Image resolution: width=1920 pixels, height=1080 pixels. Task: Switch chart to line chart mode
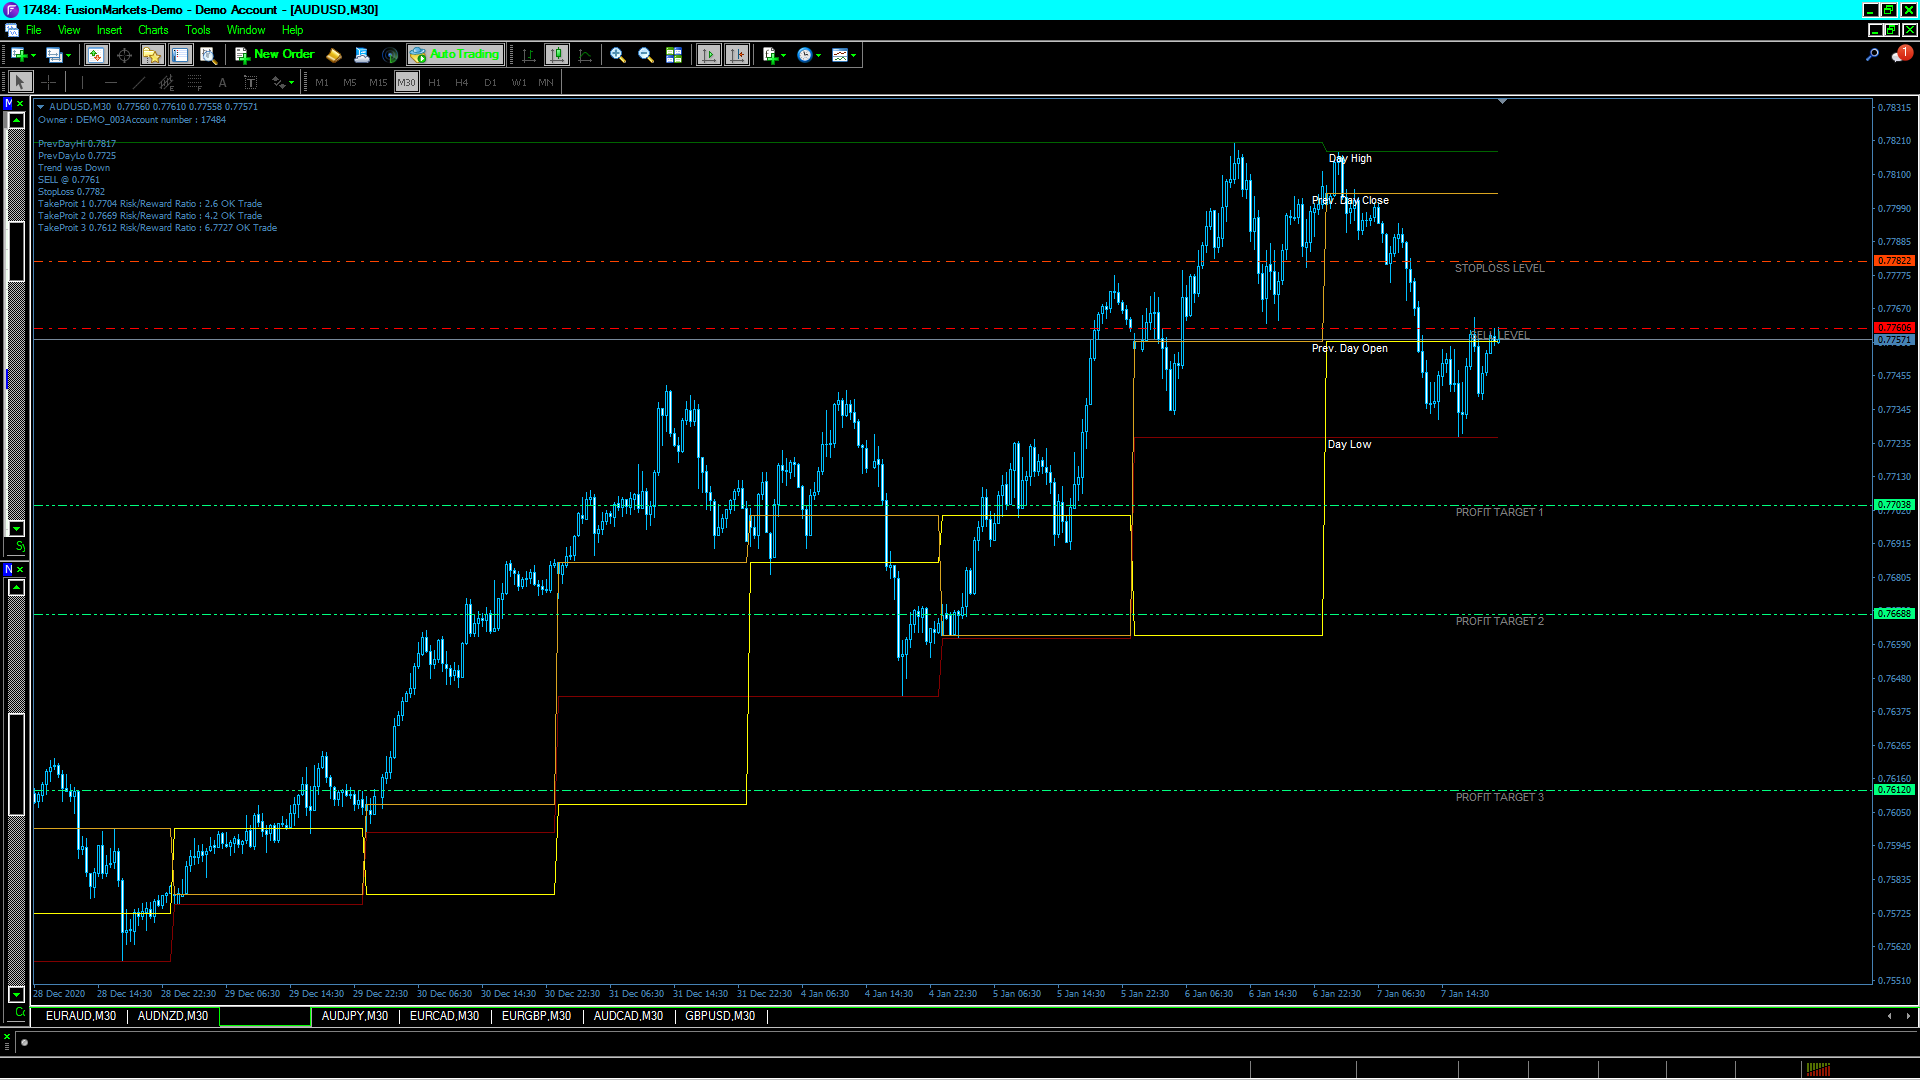coord(585,55)
